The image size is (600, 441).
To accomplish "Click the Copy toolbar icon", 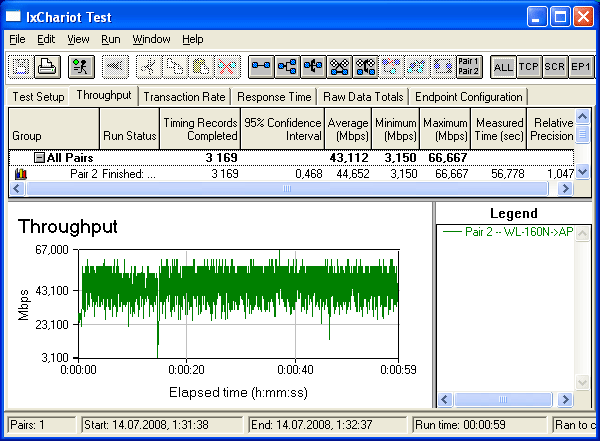I will tap(175, 67).
